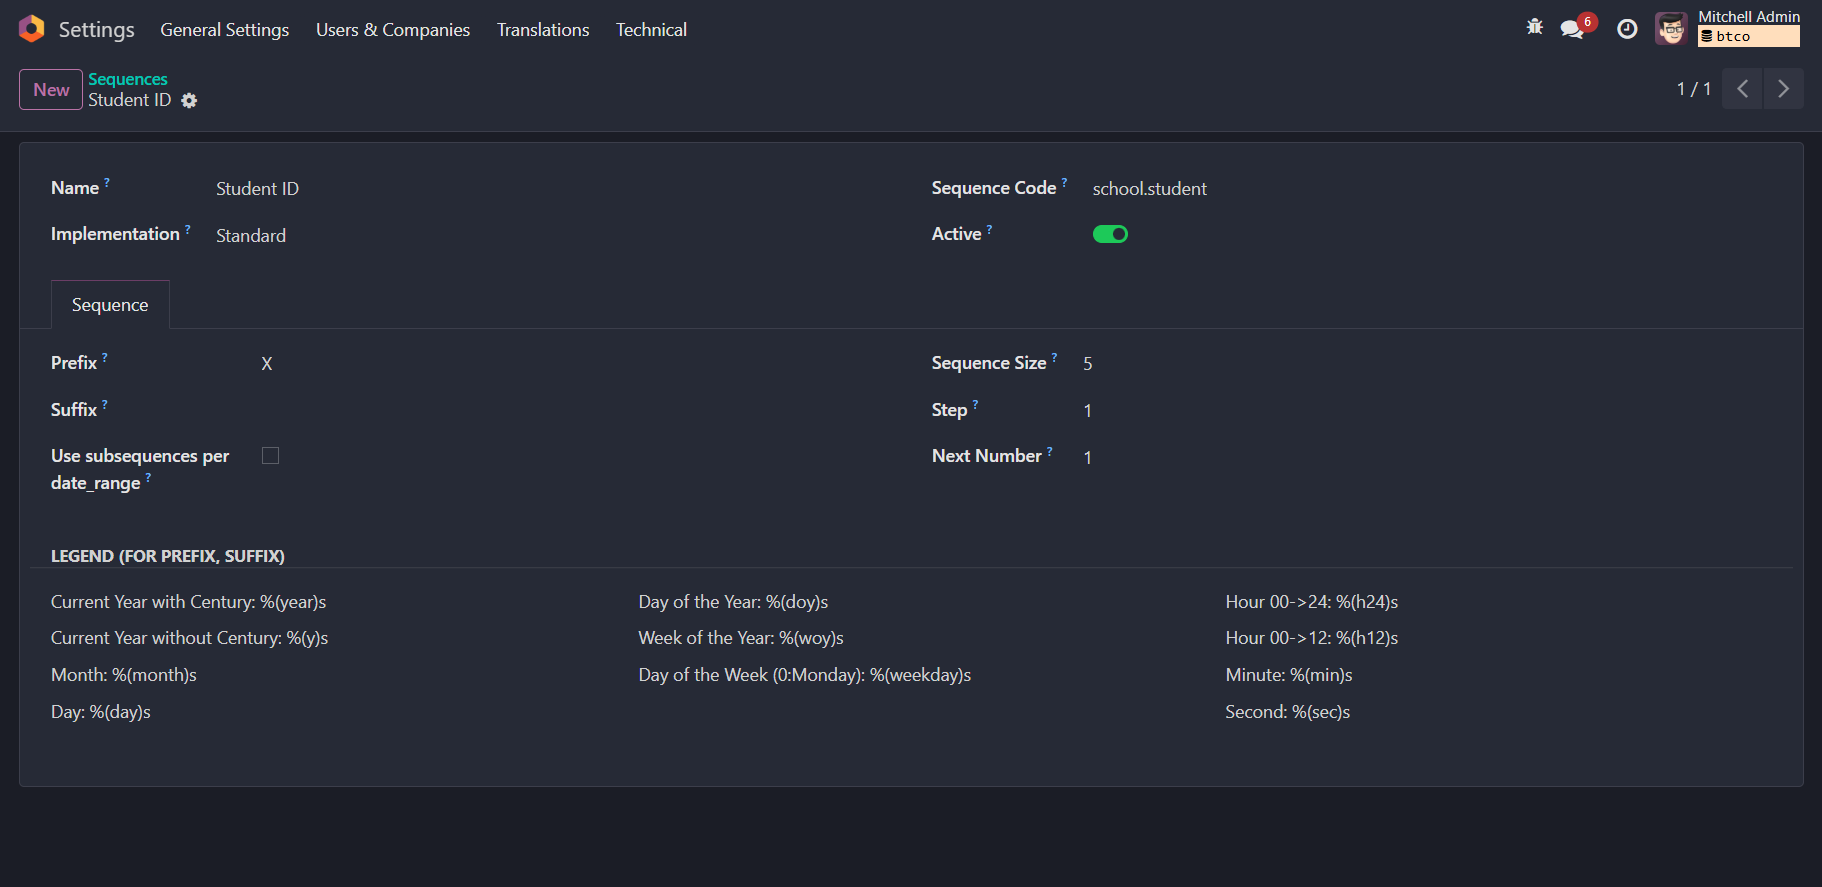Click the New button
Viewport: 1822px width, 887px height.
click(x=51, y=90)
